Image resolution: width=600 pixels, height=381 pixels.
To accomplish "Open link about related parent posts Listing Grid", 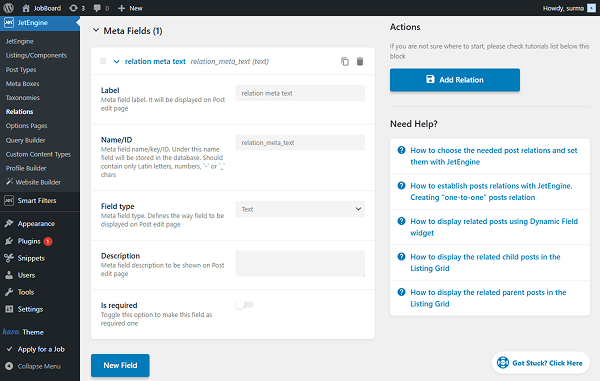I will click(488, 298).
